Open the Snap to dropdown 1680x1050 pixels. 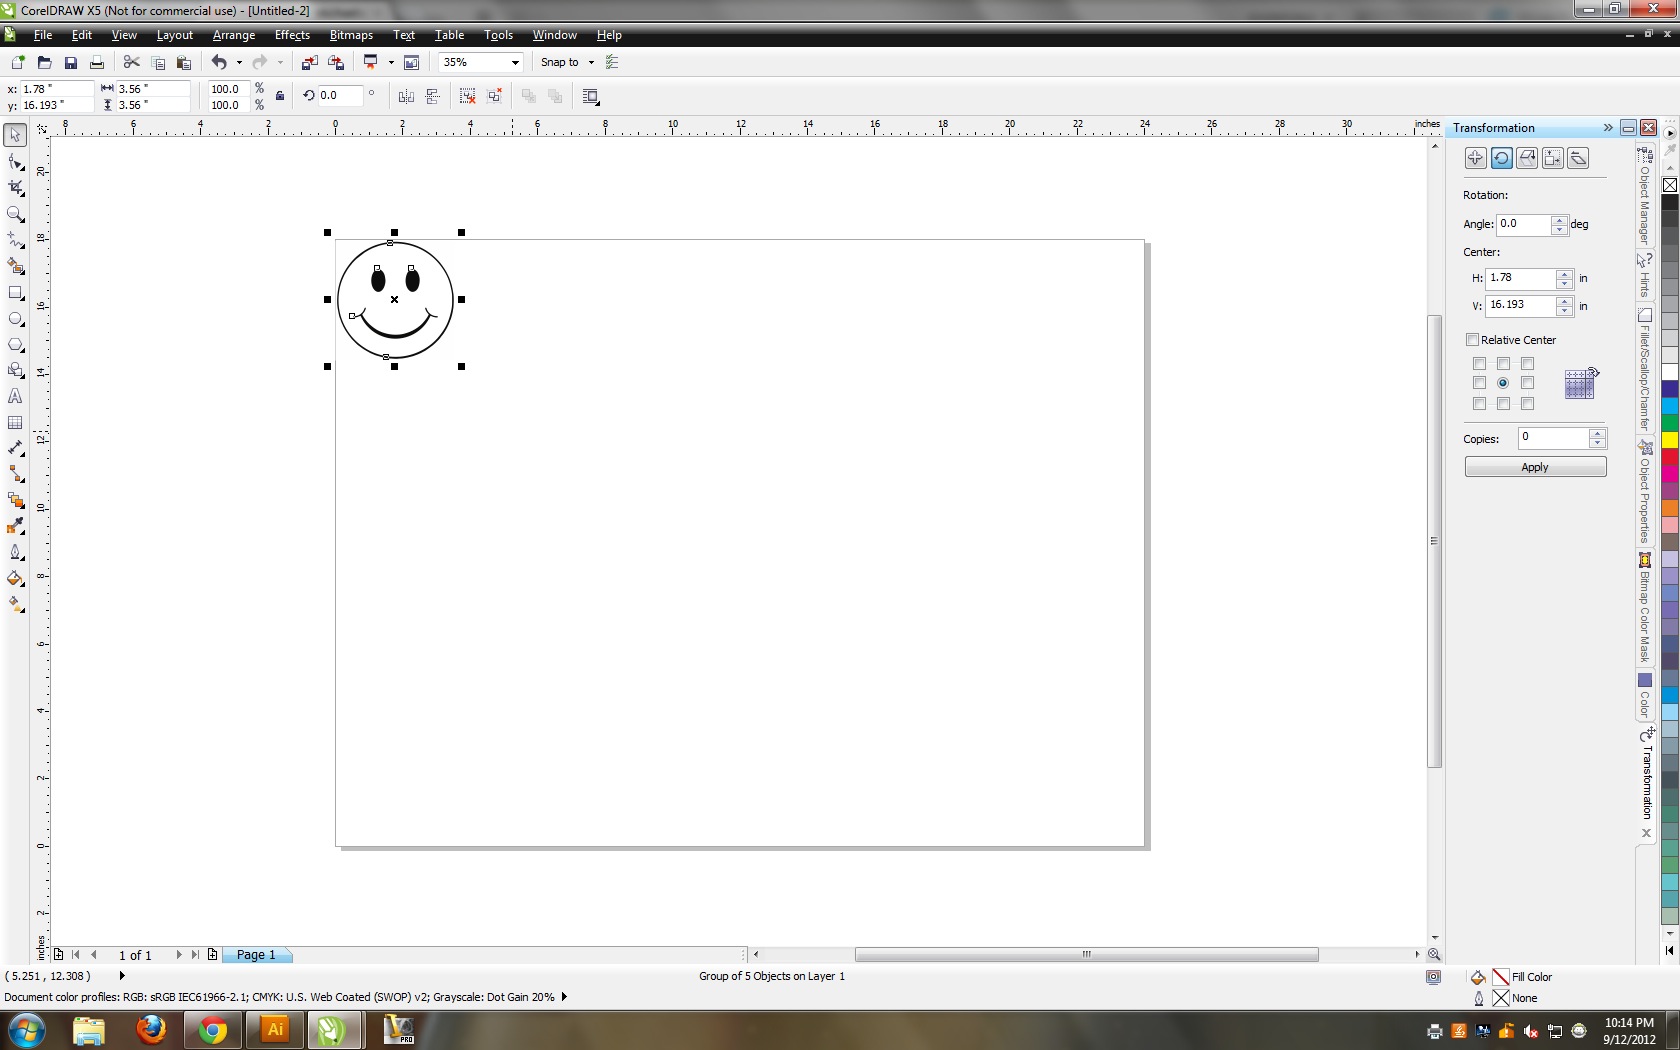coord(591,62)
